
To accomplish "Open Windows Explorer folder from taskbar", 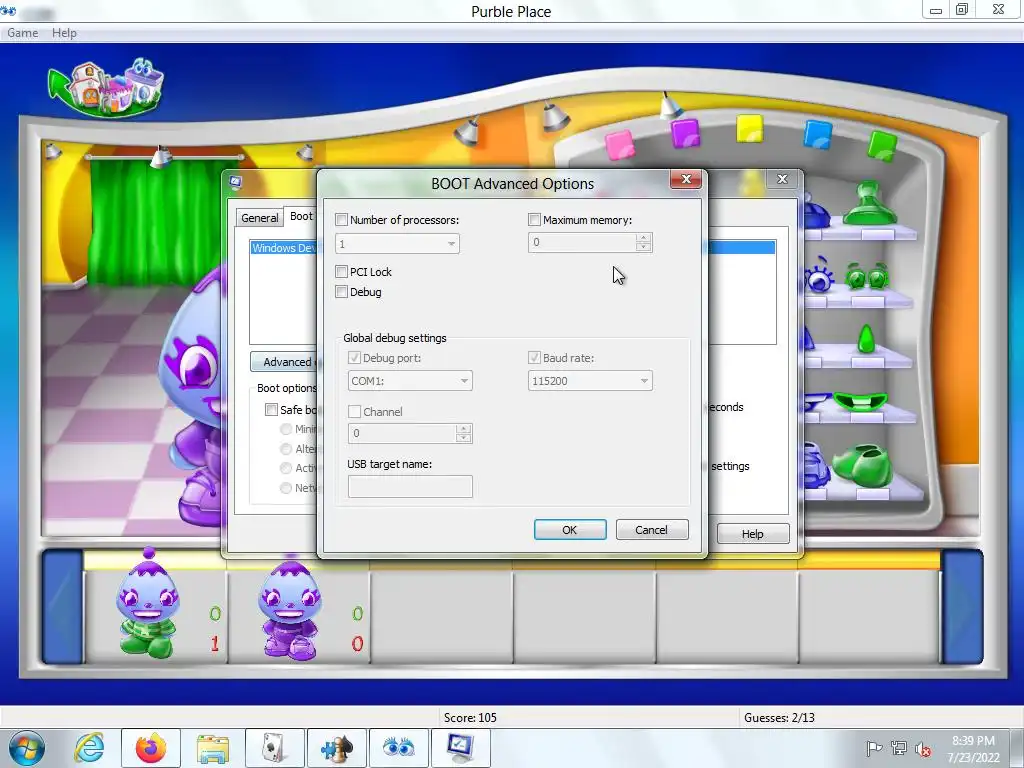I will tap(213, 748).
